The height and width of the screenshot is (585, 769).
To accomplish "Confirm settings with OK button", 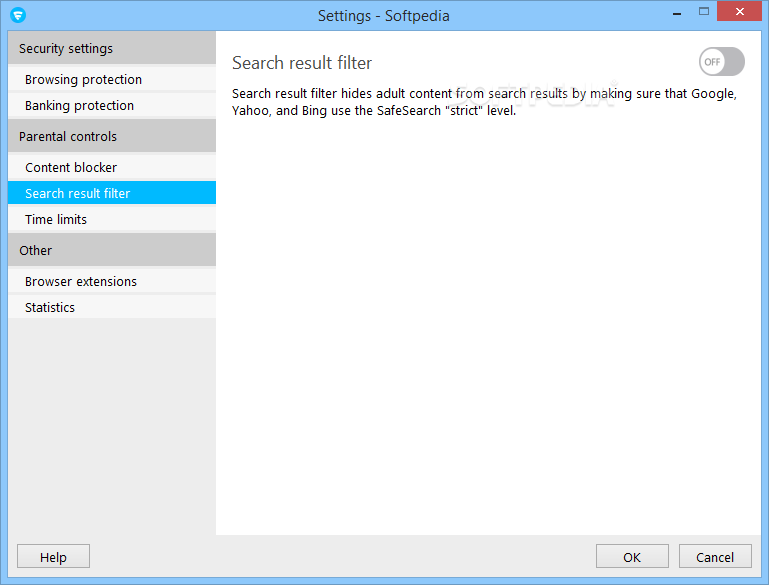I will point(632,557).
